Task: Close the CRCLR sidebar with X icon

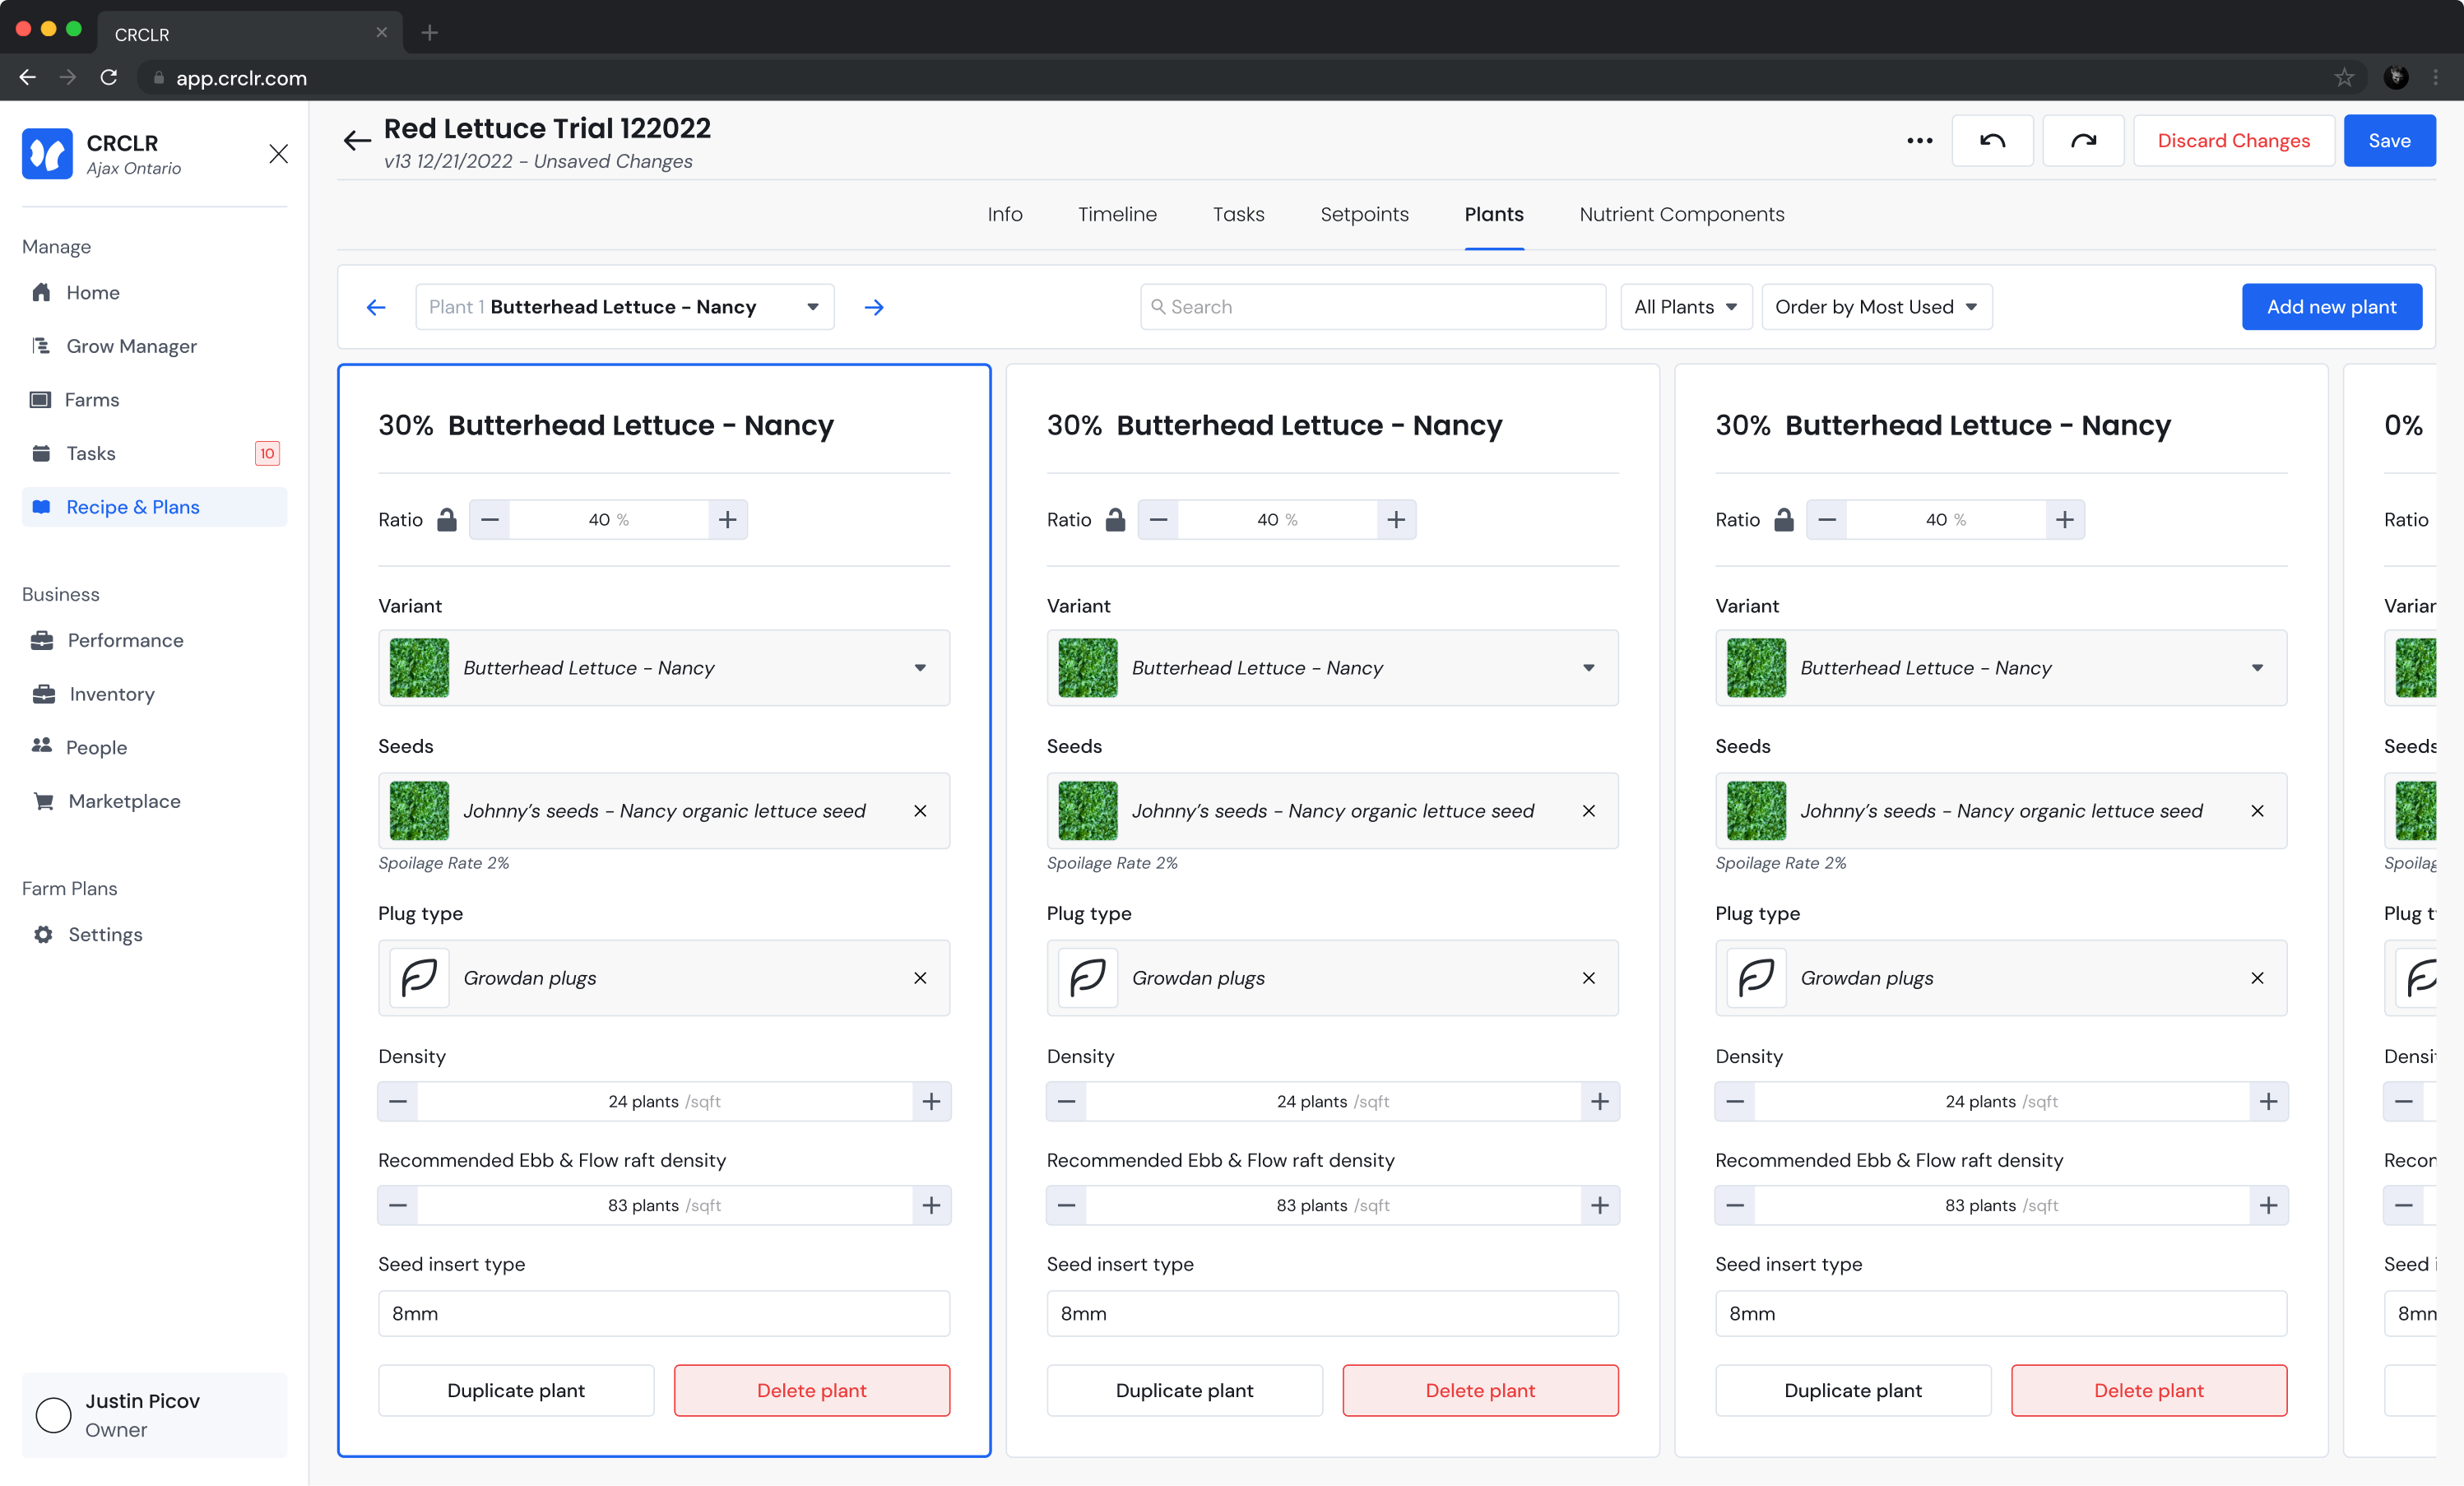Action: pos(278,154)
